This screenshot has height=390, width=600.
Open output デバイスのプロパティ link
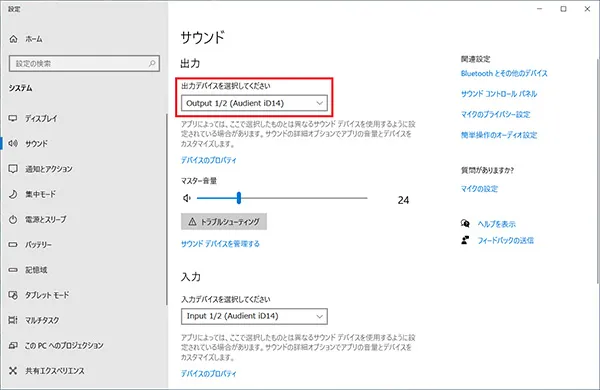(209, 160)
